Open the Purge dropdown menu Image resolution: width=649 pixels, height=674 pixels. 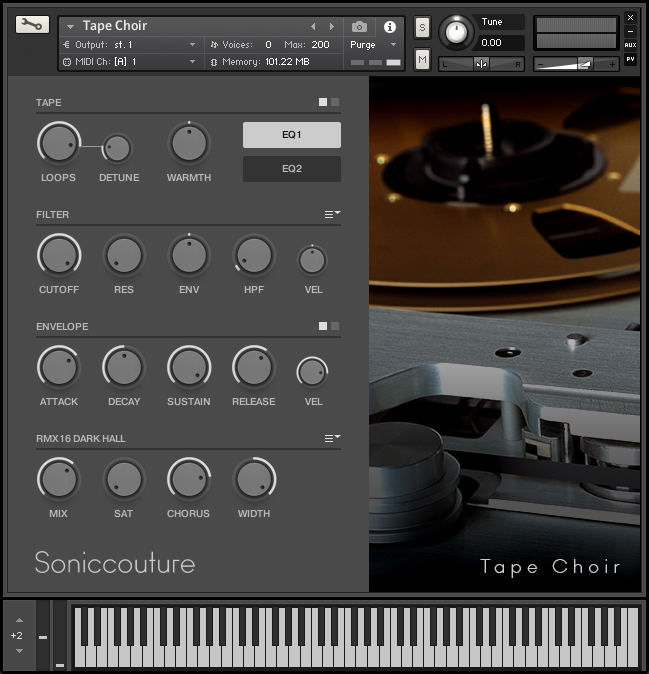pyautogui.click(x=373, y=45)
